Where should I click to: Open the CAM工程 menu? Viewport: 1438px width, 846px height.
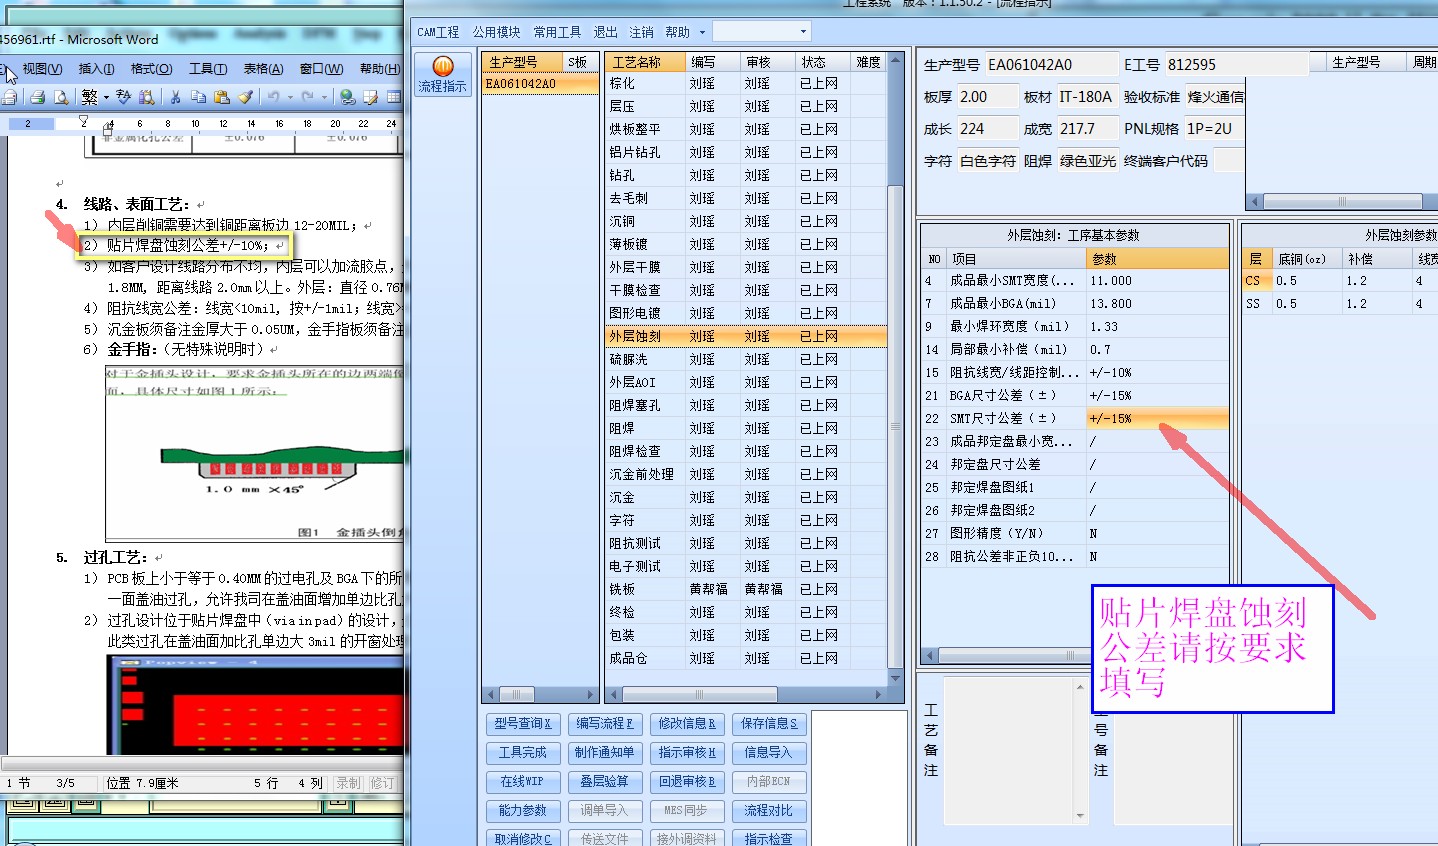pyautogui.click(x=438, y=32)
